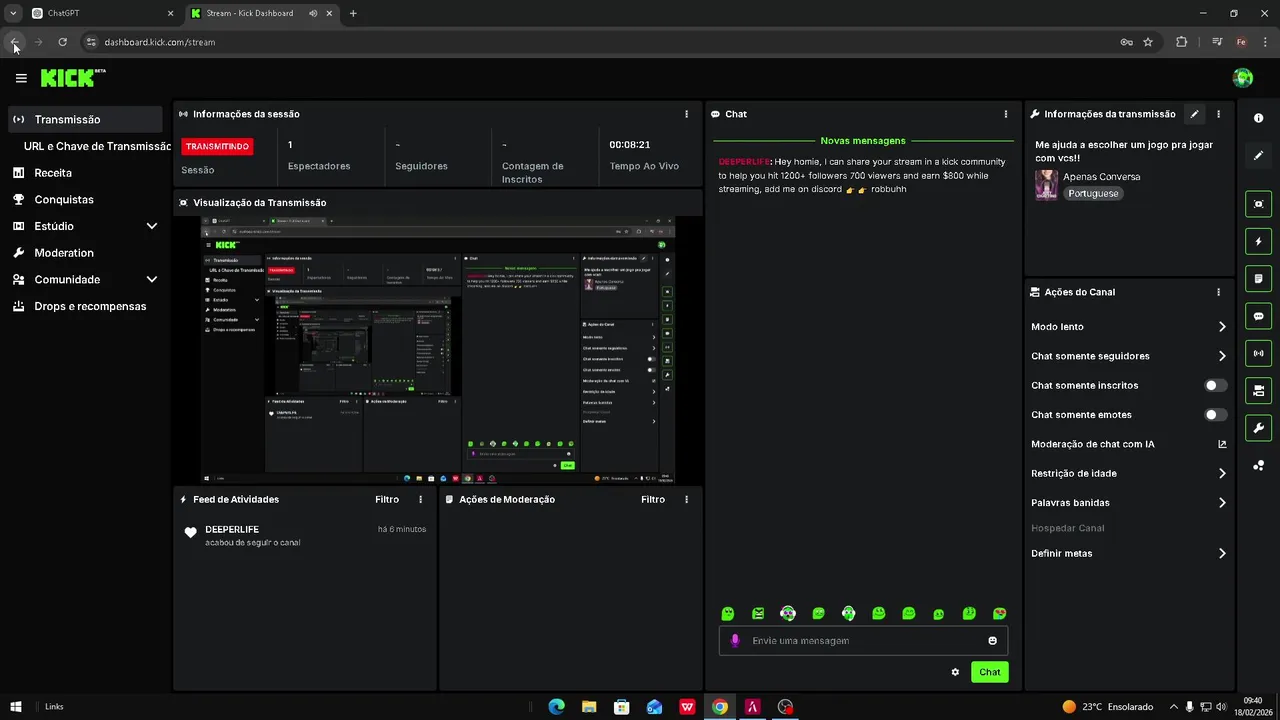The width and height of the screenshot is (1280, 720).
Task: Open Ações de Moderação three-dot menu
Action: 686,499
